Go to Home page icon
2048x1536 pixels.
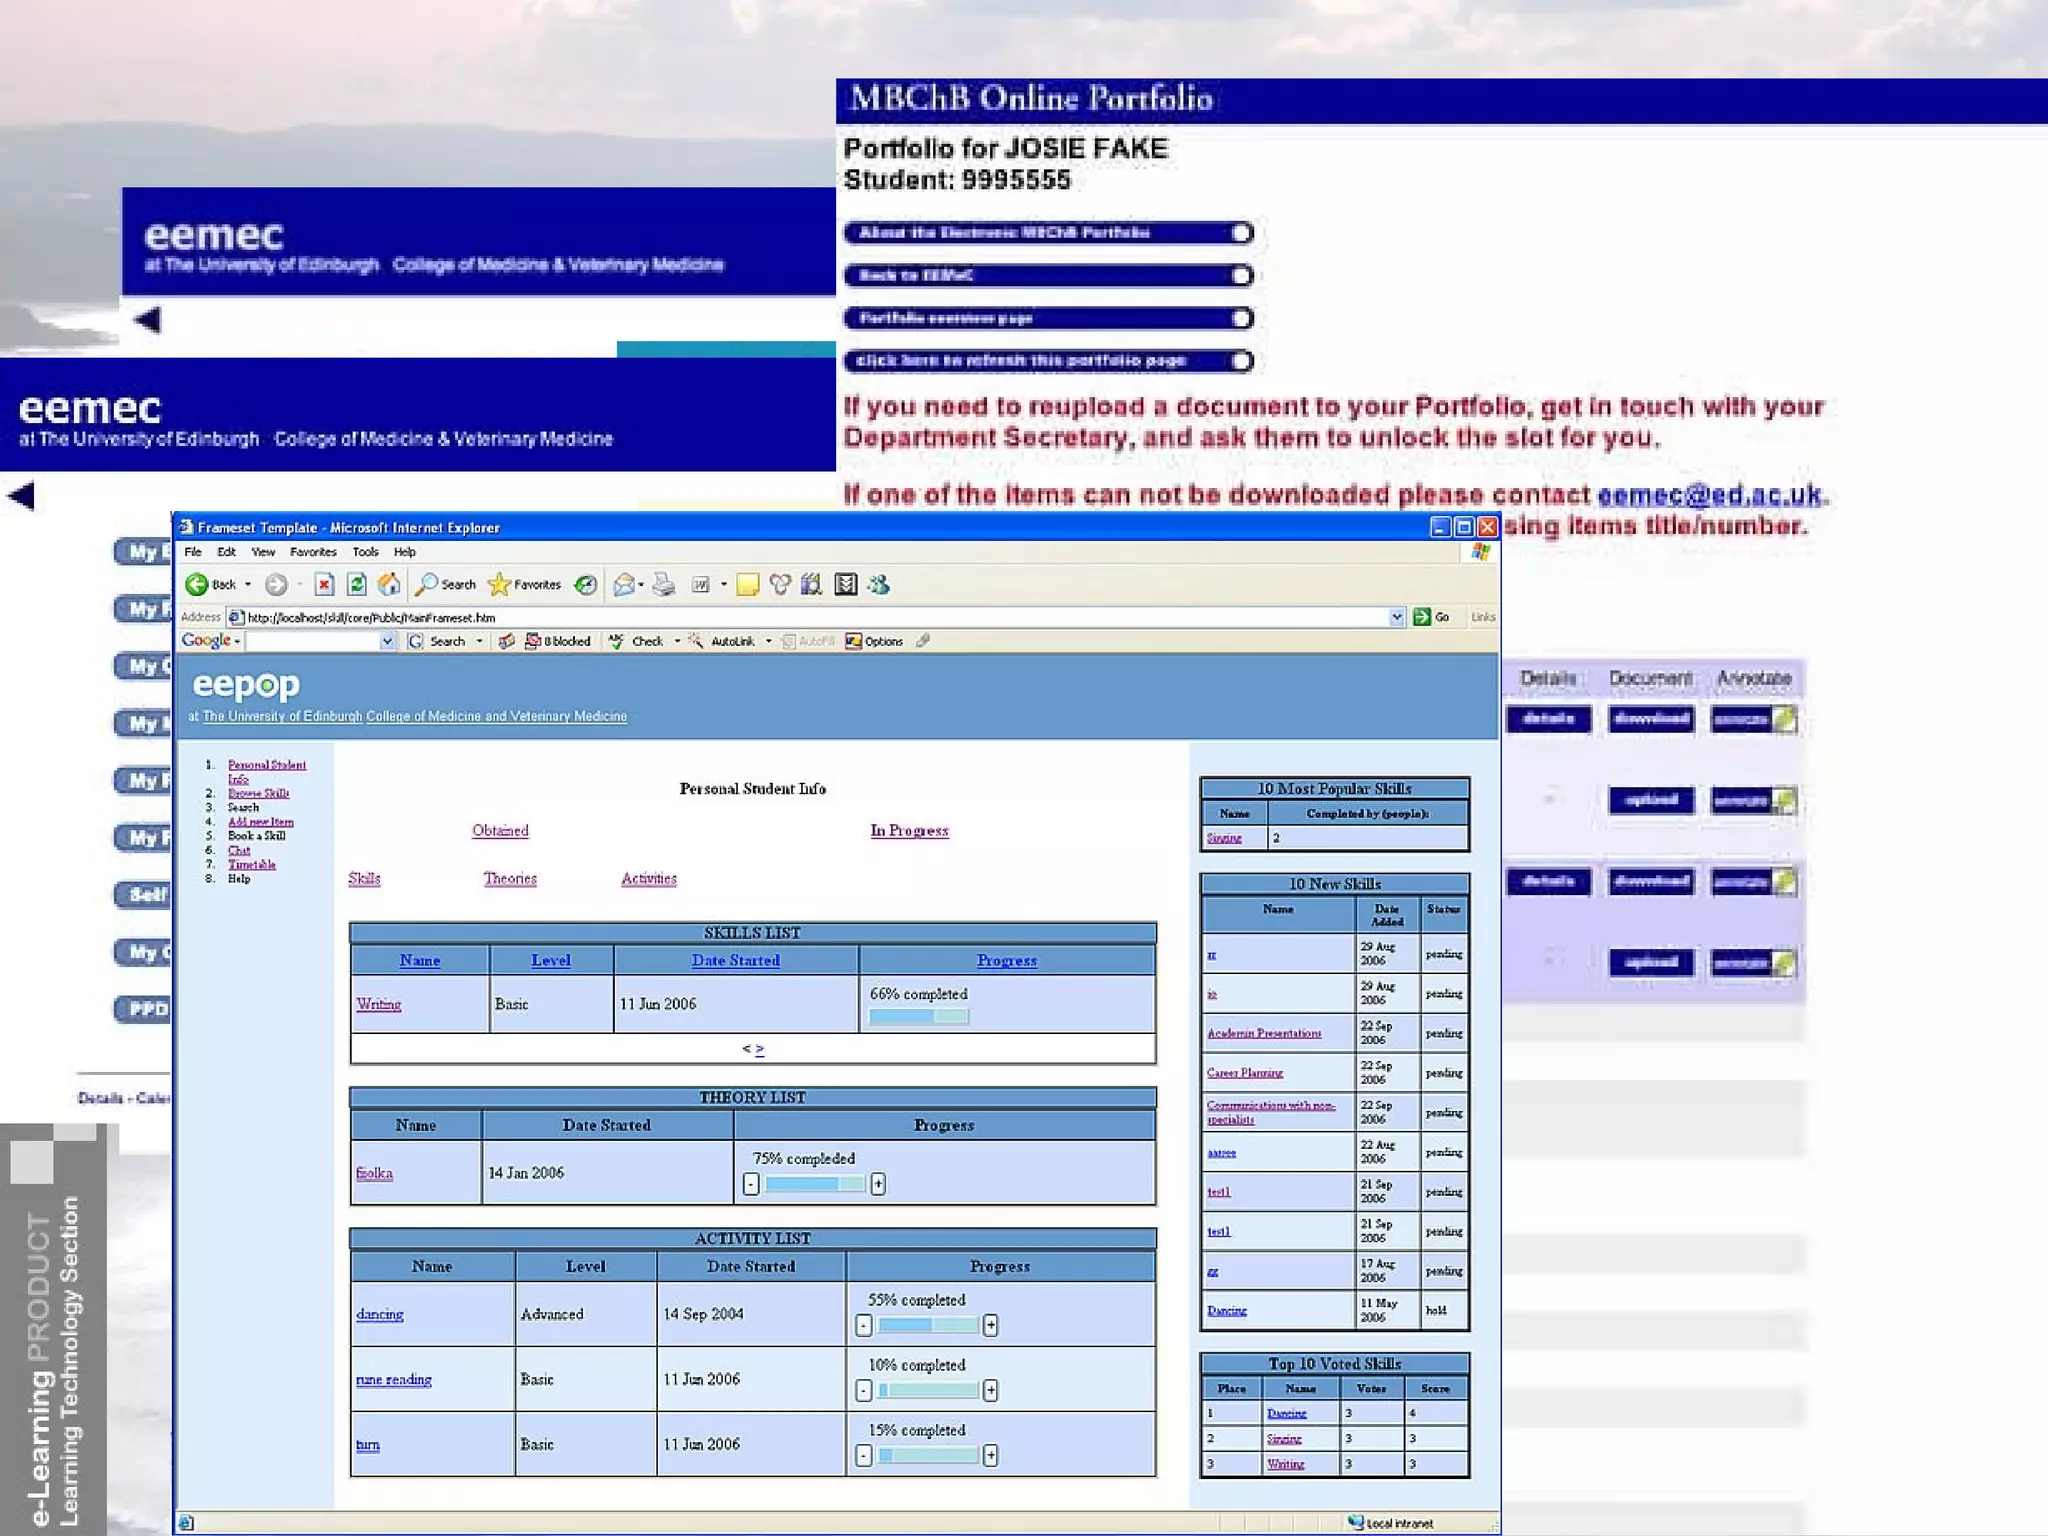pyautogui.click(x=389, y=585)
